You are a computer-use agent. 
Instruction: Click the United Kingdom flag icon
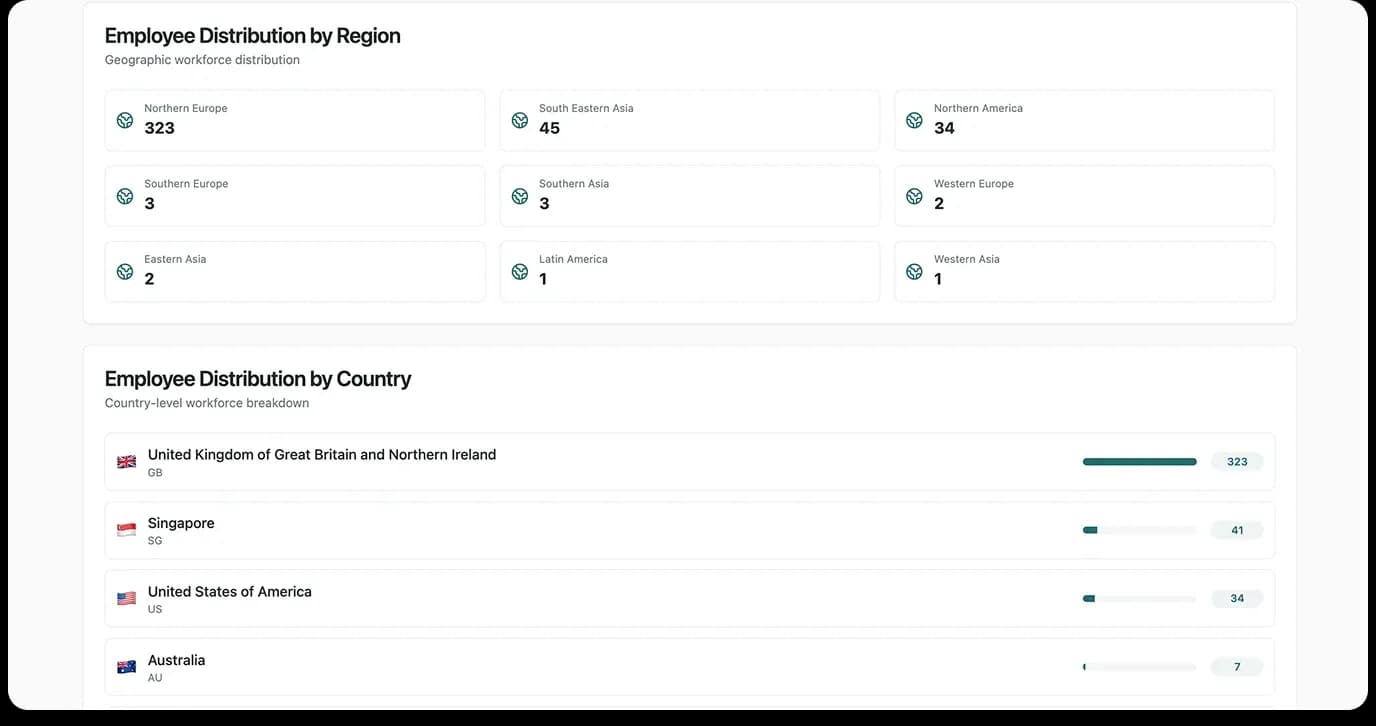[127, 462]
